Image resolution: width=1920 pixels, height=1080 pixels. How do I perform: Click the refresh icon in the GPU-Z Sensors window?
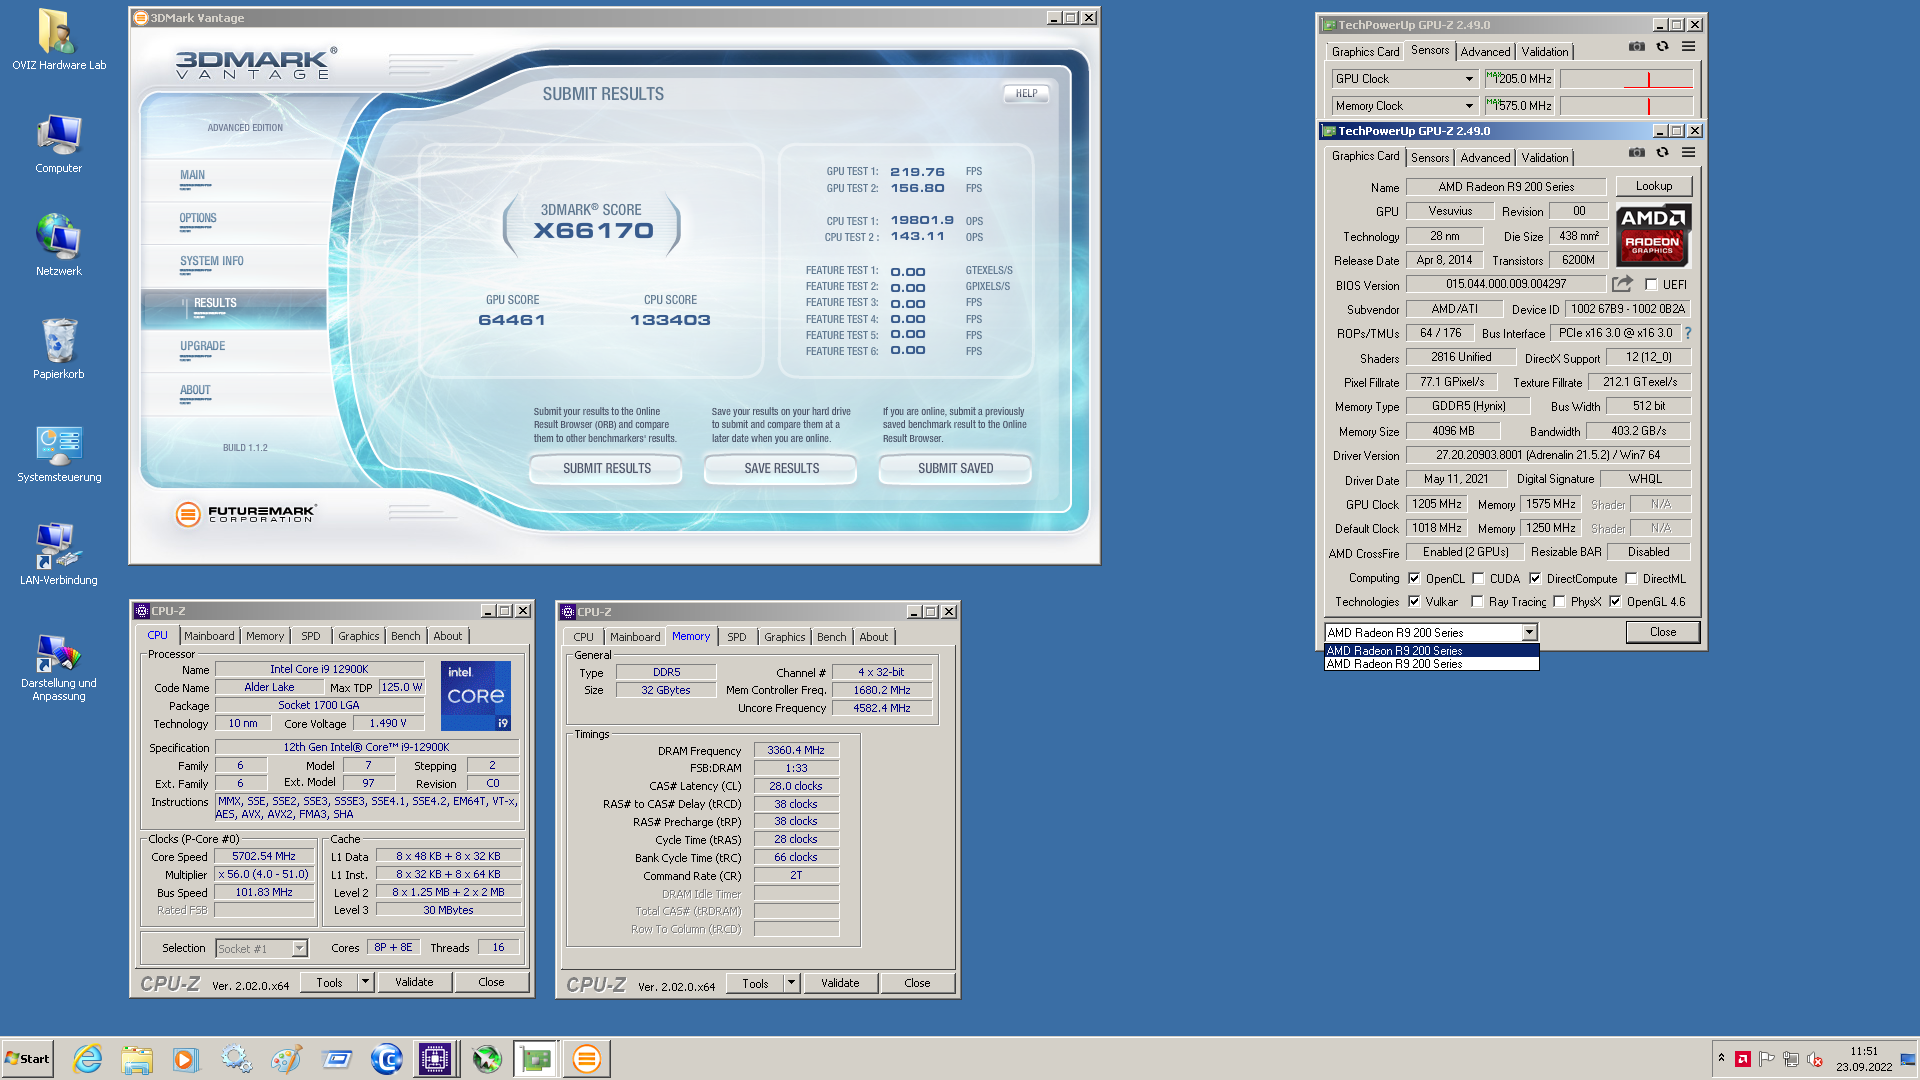coord(1662,47)
